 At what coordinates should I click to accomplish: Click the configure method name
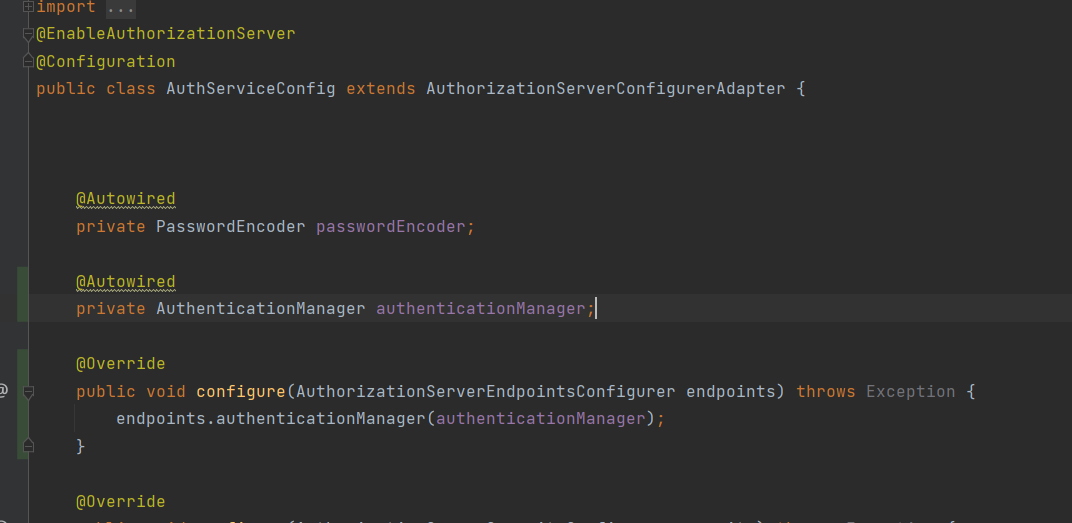240,392
